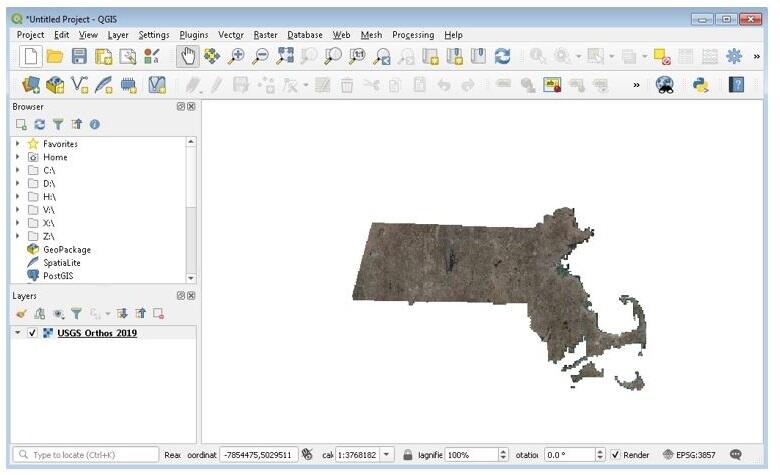Click the Save Project disk icon

[79, 58]
